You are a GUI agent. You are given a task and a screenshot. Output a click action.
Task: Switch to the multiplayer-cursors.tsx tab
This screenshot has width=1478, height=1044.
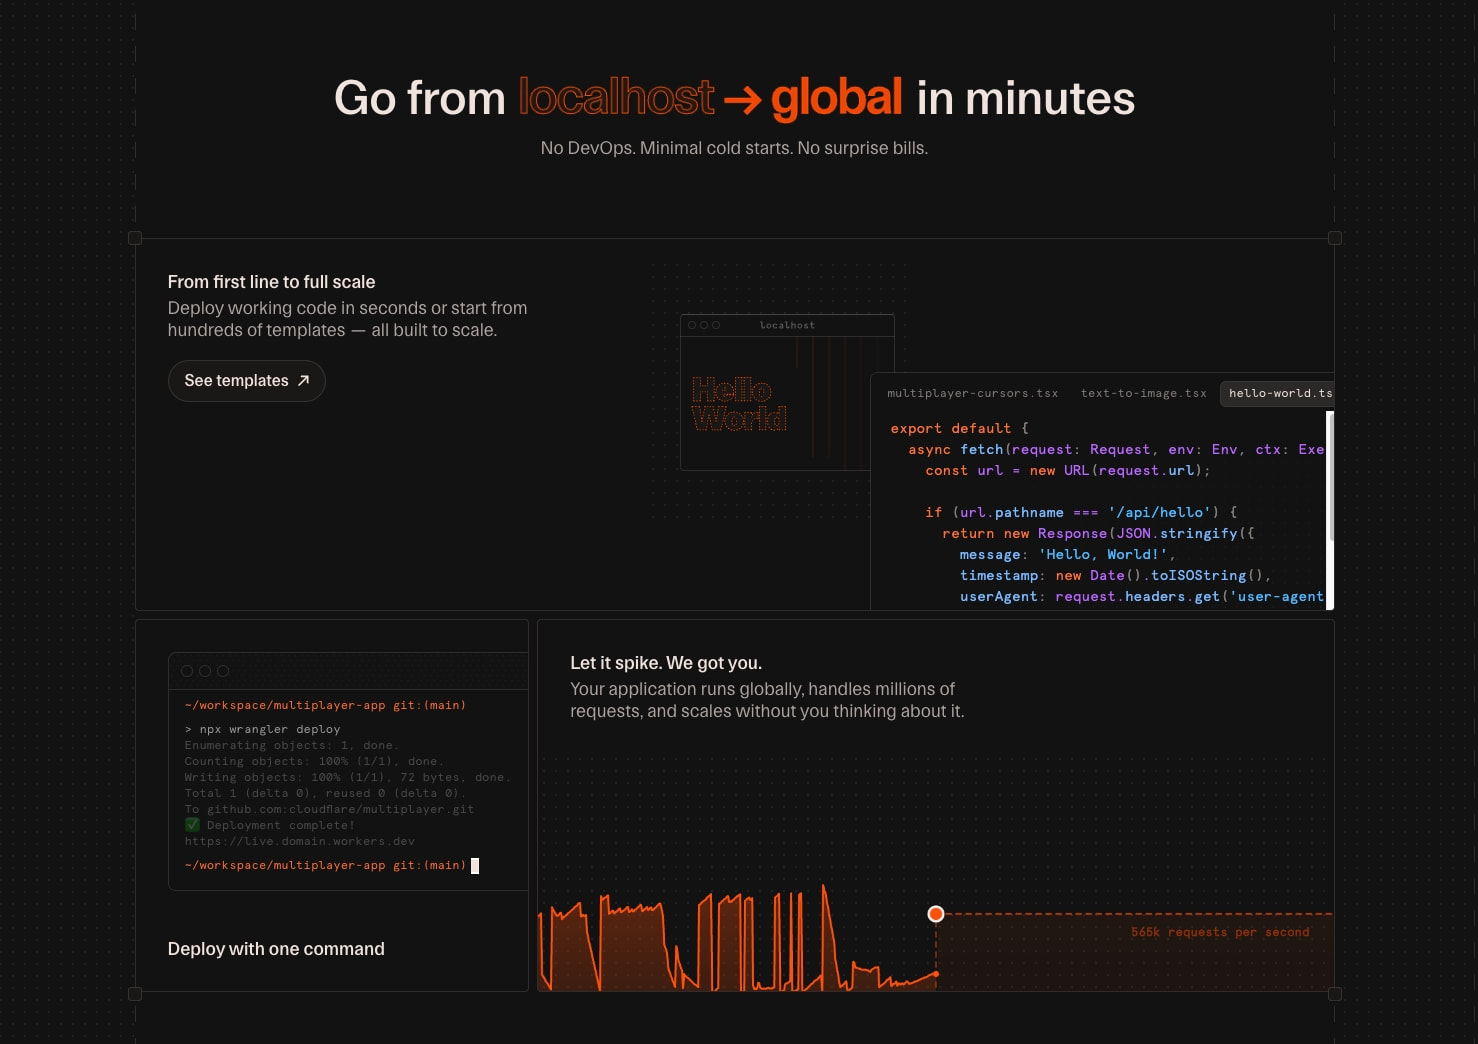tap(972, 393)
